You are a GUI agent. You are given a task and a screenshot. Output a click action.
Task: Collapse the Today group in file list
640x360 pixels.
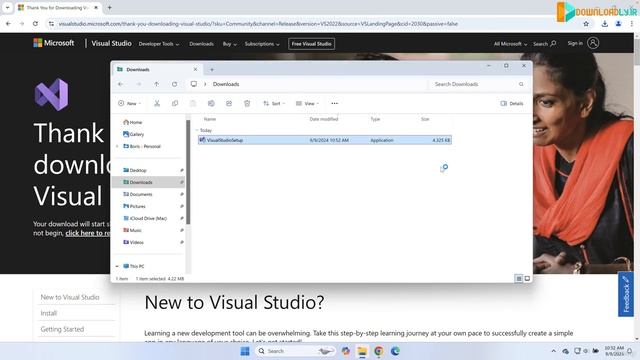[197, 130]
